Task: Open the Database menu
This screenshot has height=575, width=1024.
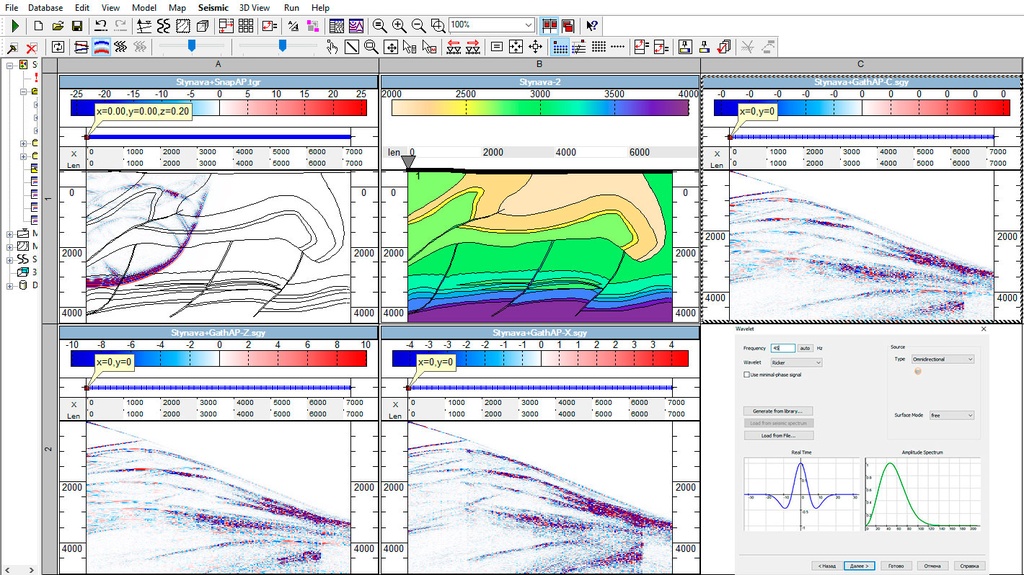Action: coord(45,7)
